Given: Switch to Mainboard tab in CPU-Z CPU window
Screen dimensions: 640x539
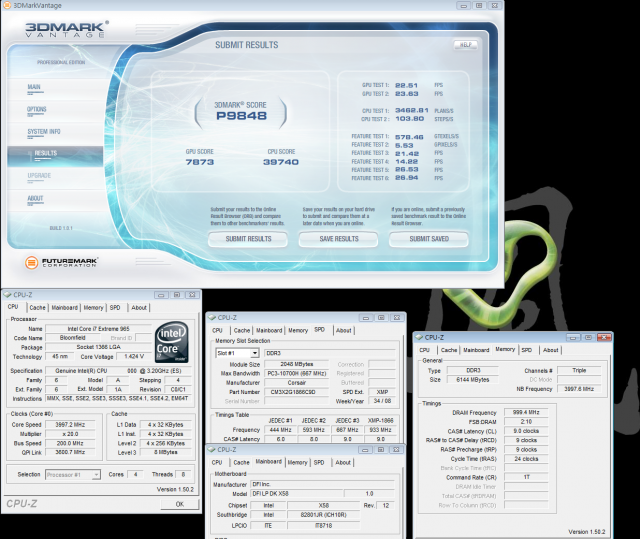Looking at the screenshot, I should [x=64, y=308].
